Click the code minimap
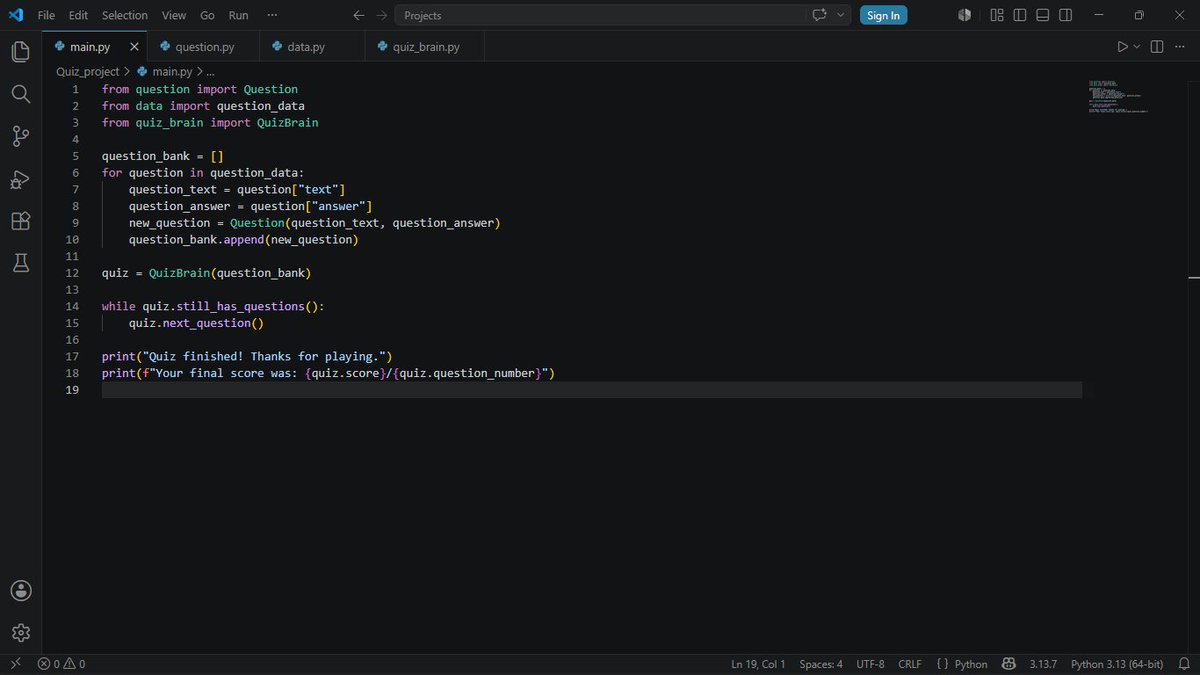The width and height of the screenshot is (1200, 675). coord(1118,97)
